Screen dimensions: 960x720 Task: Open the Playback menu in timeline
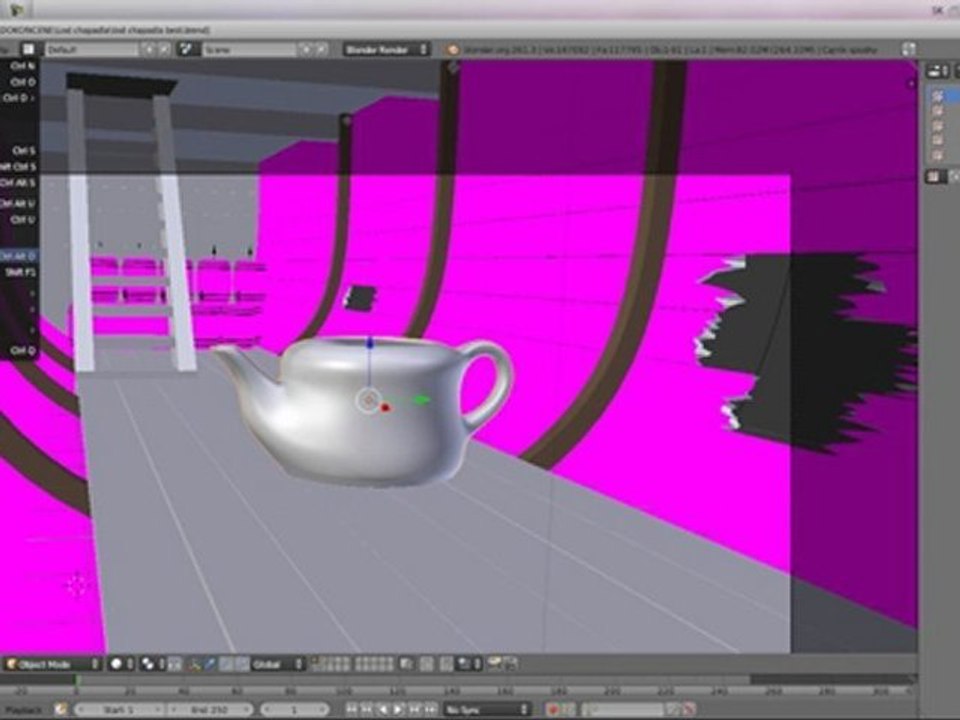(x=23, y=710)
